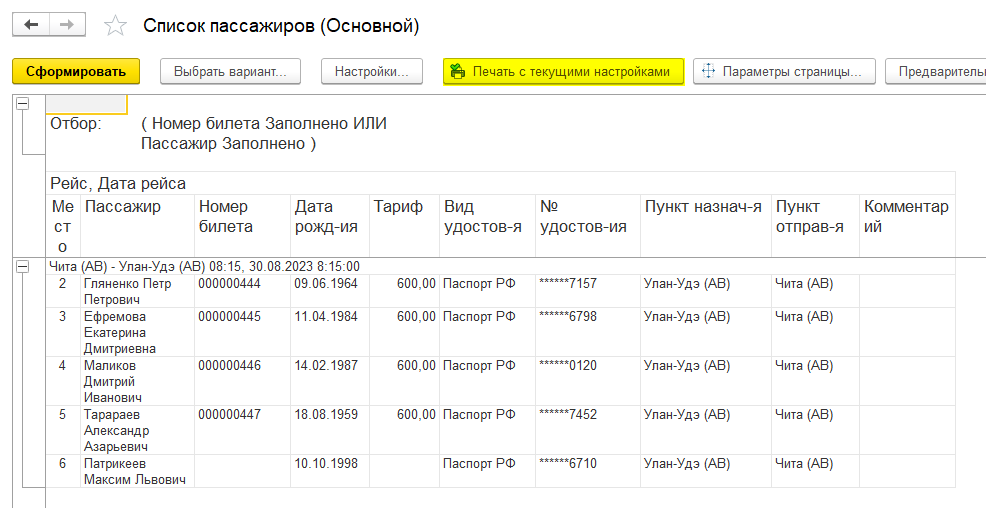Click the printer icon on print button
This screenshot has height=508, width=986.
[x=458, y=71]
